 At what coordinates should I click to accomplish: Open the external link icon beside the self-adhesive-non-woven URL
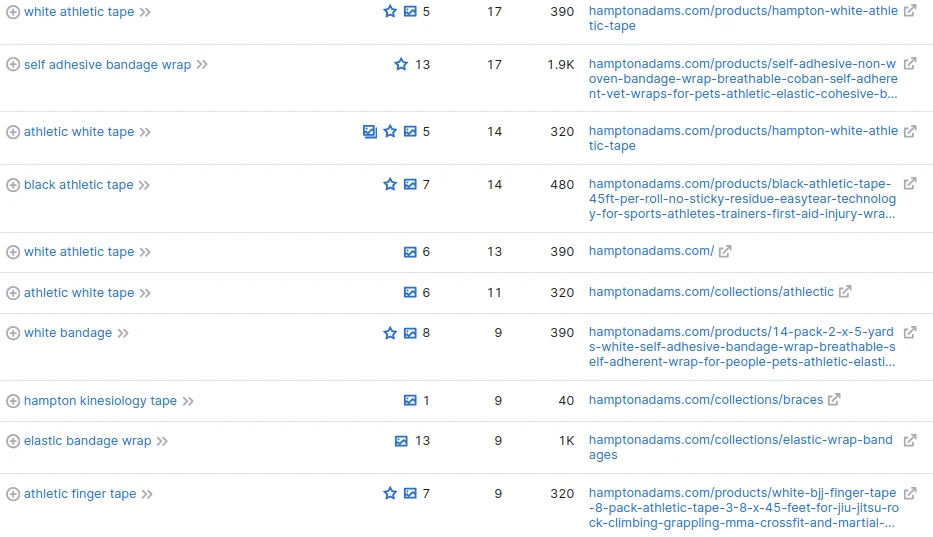pyautogui.click(x=910, y=64)
